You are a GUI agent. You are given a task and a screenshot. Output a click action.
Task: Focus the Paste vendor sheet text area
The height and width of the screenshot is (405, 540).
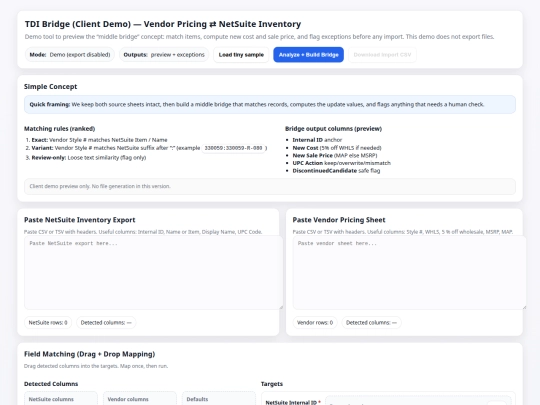[x=409, y=272]
